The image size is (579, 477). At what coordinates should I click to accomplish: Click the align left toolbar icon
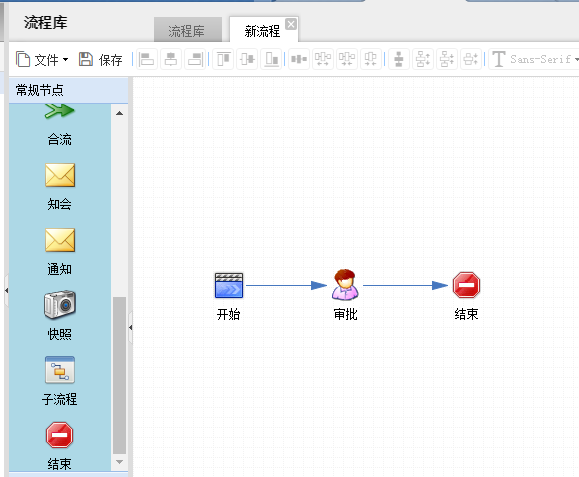[147, 59]
